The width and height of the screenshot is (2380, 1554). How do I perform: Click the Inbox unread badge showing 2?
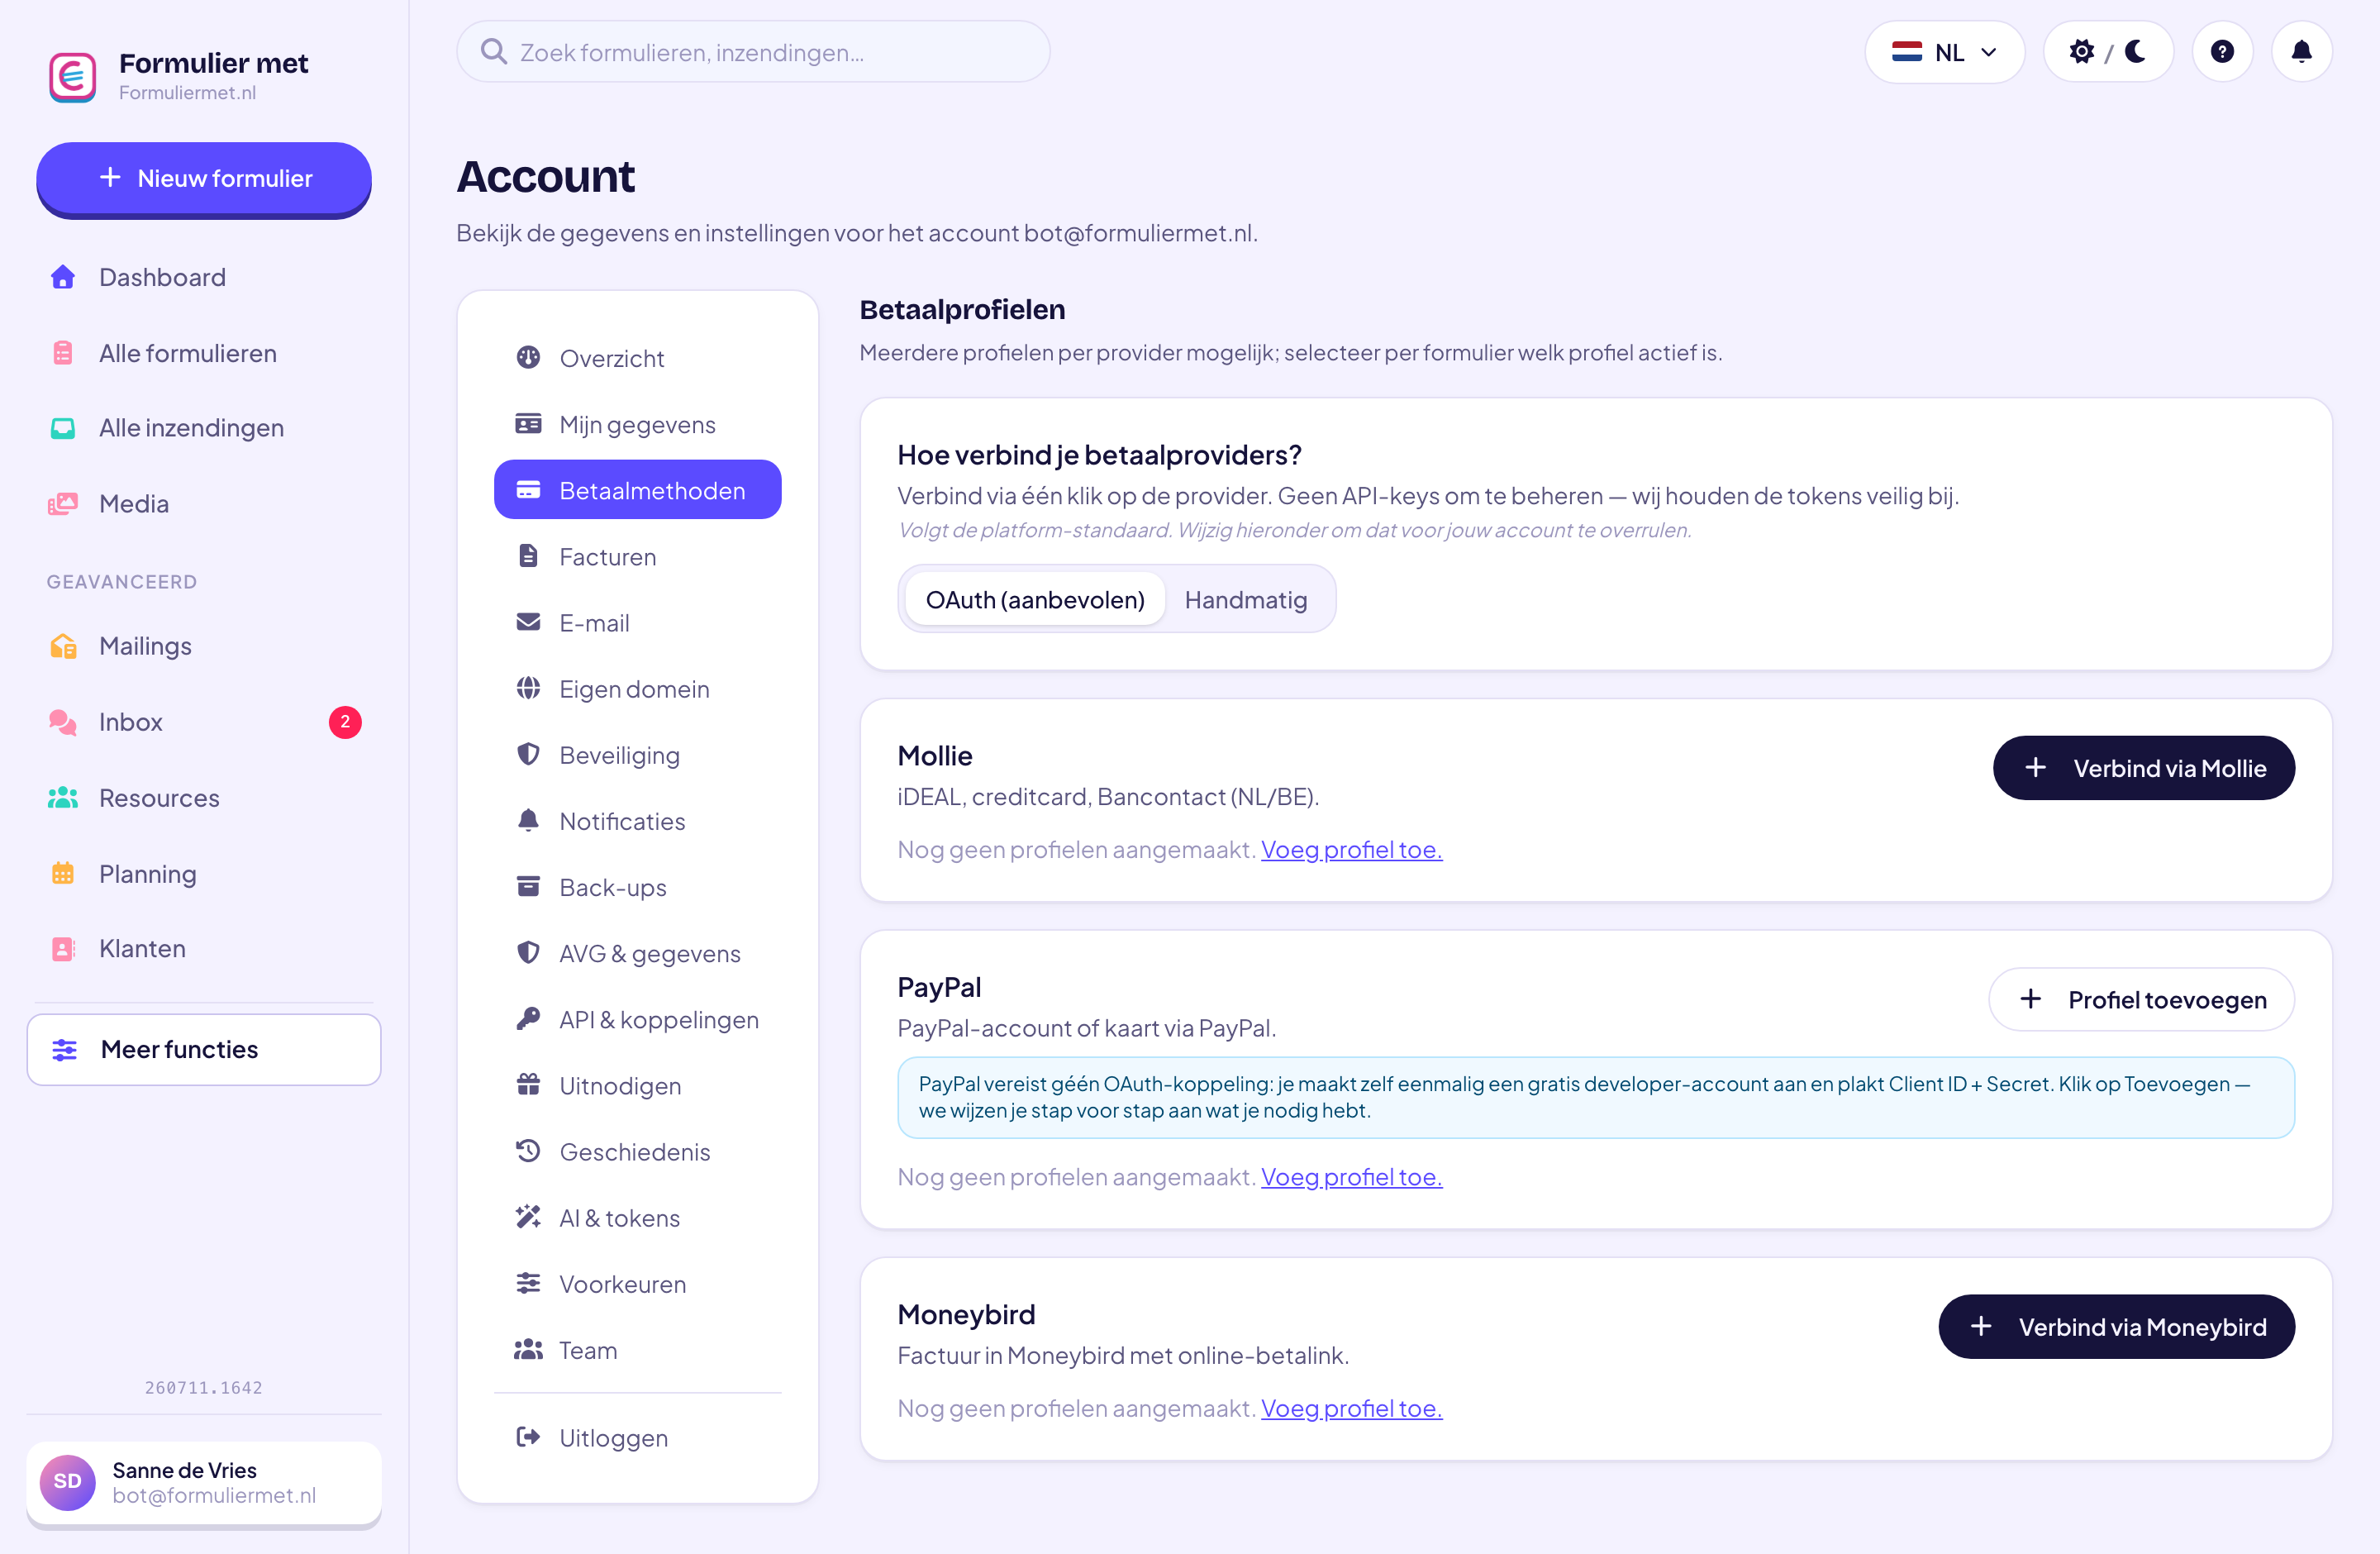pyautogui.click(x=345, y=722)
